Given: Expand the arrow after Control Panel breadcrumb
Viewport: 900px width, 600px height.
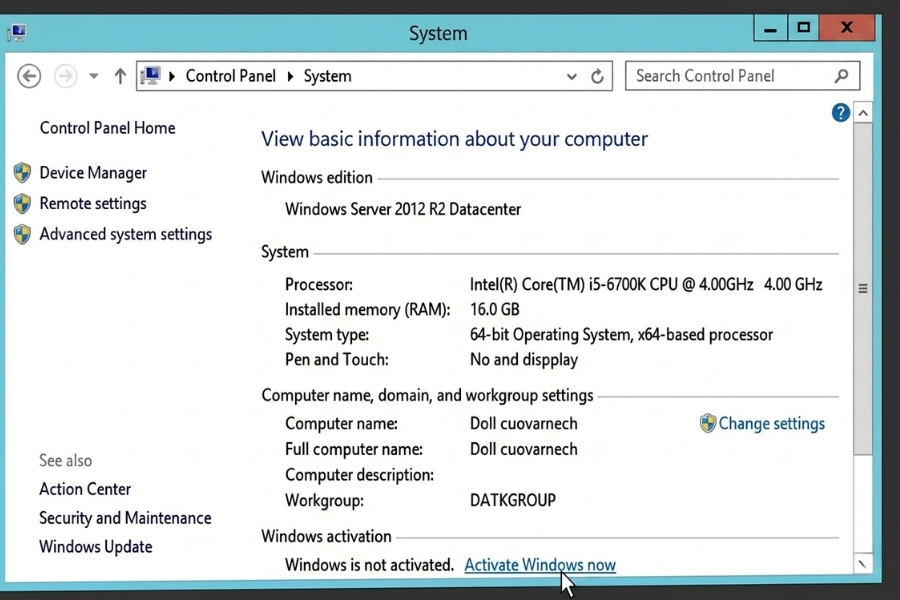Looking at the screenshot, I should click(290, 76).
